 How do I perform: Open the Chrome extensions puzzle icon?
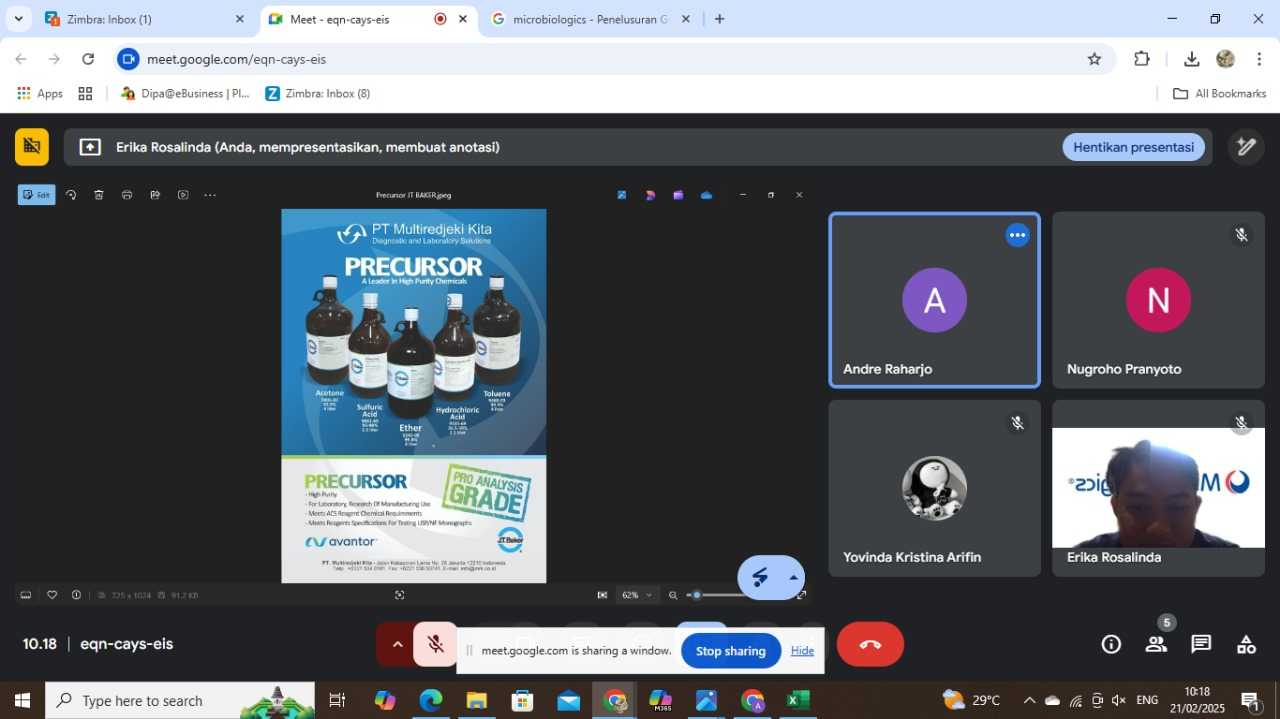click(x=1142, y=59)
